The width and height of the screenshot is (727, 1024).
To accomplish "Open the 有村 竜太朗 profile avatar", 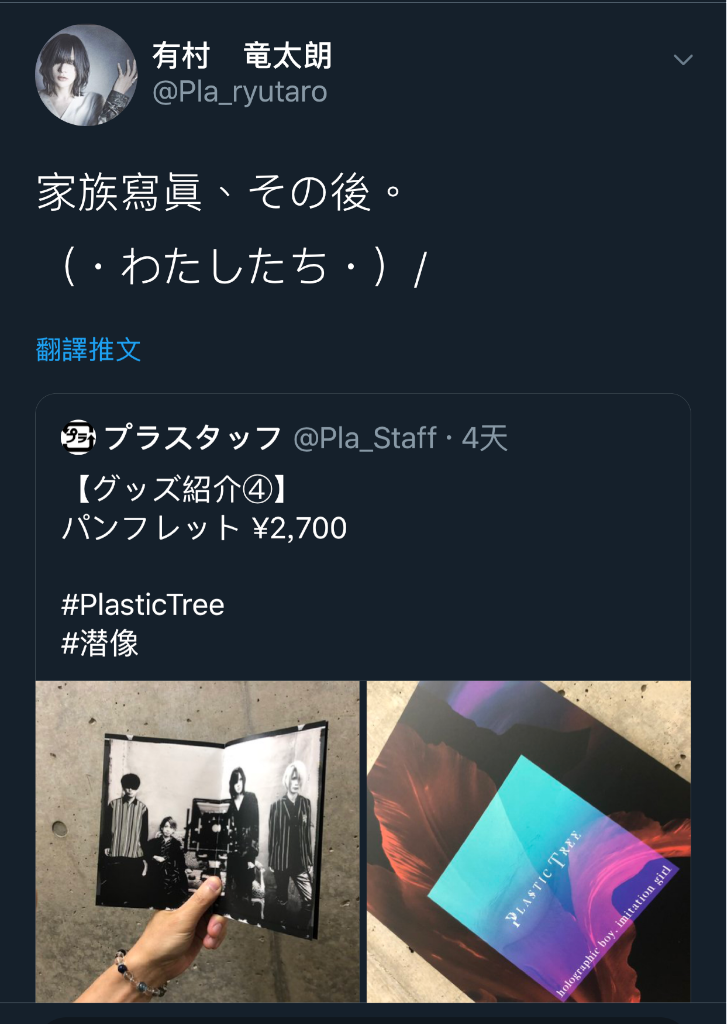I will point(86,75).
